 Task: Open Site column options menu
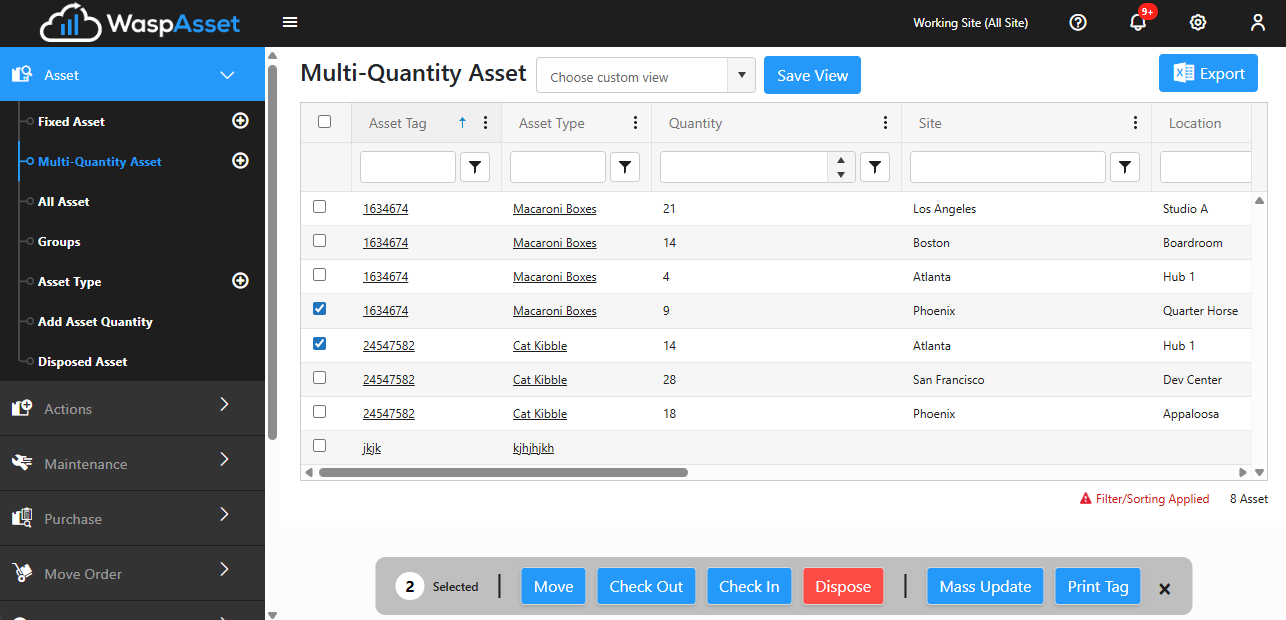point(1135,123)
